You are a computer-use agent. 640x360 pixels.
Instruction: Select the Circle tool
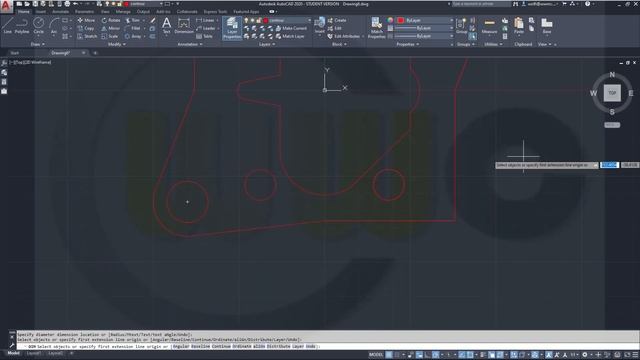(38, 26)
